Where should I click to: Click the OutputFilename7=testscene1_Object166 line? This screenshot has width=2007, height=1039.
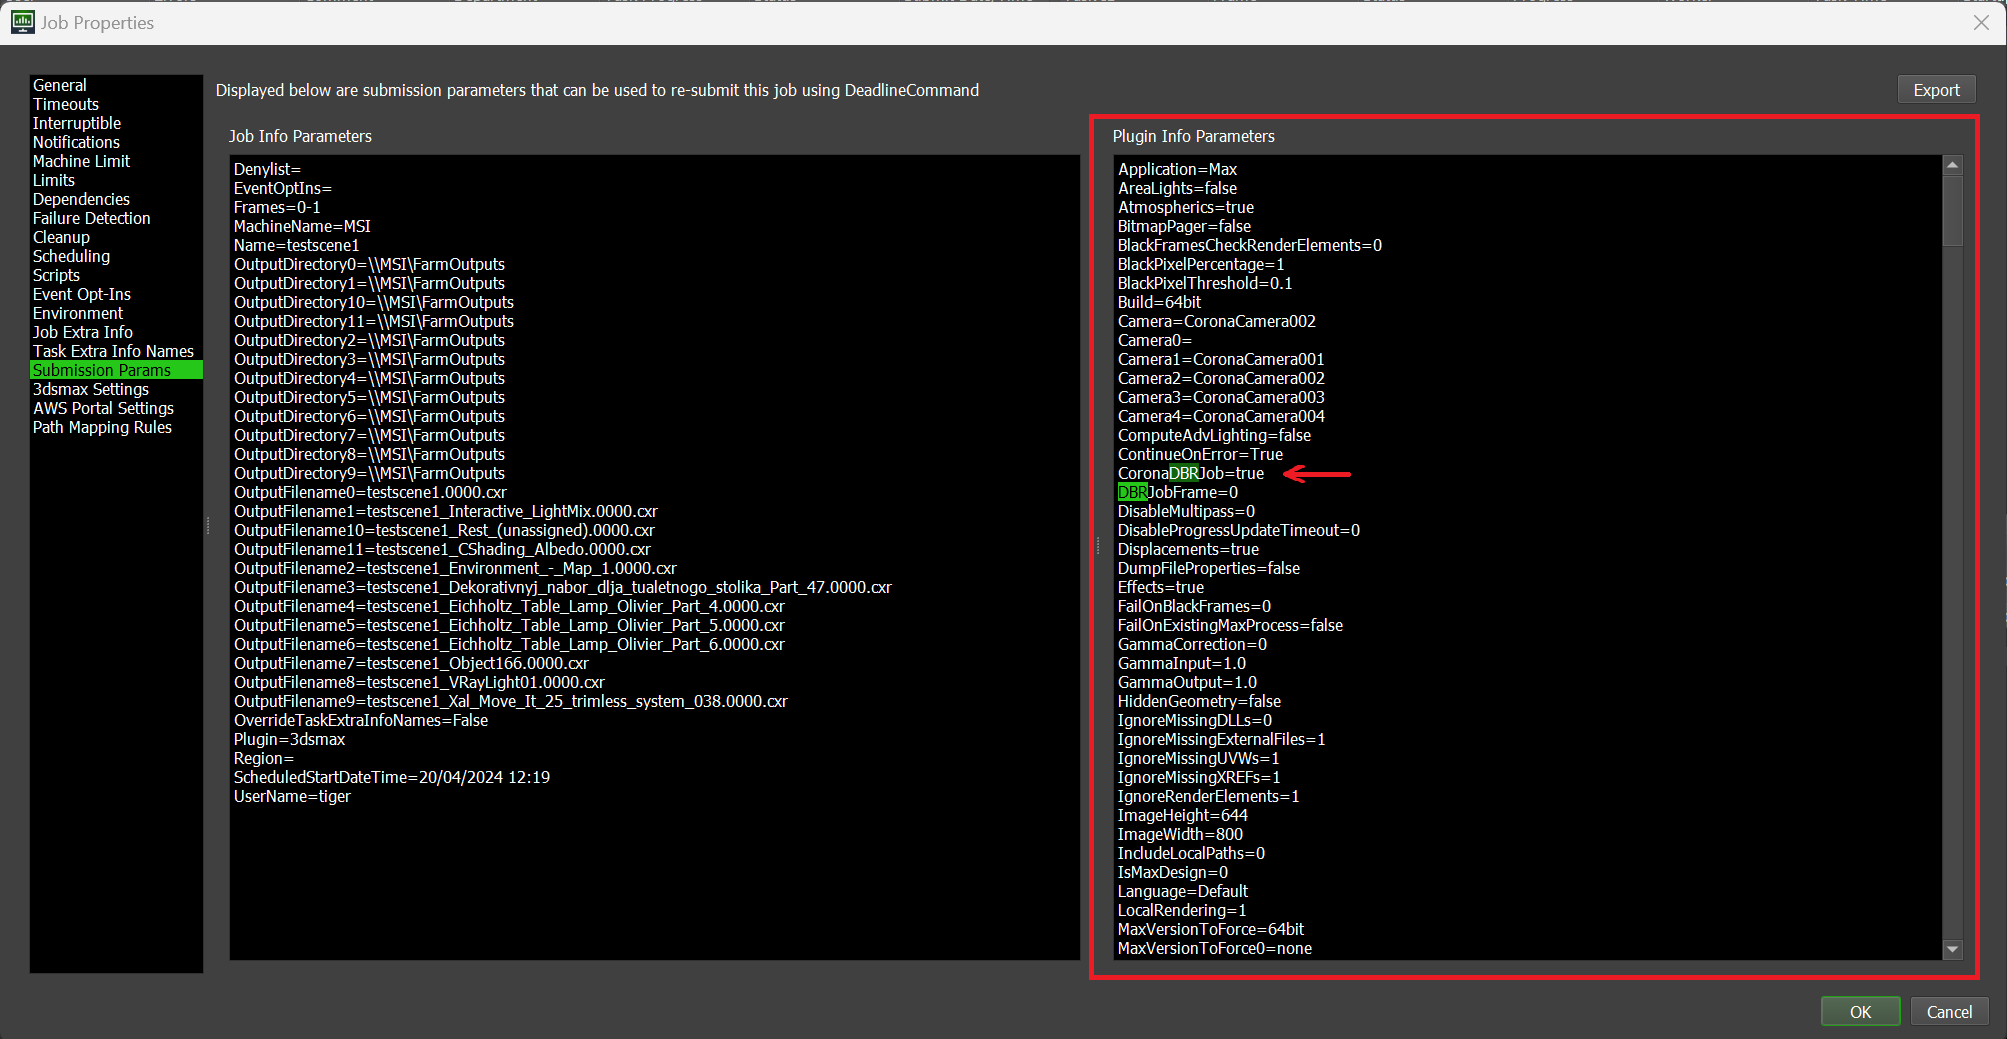pyautogui.click(x=411, y=663)
